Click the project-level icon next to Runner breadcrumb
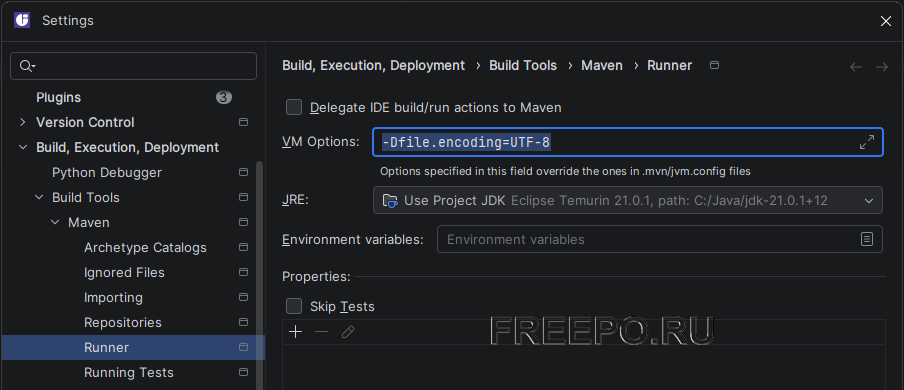 click(x=714, y=65)
